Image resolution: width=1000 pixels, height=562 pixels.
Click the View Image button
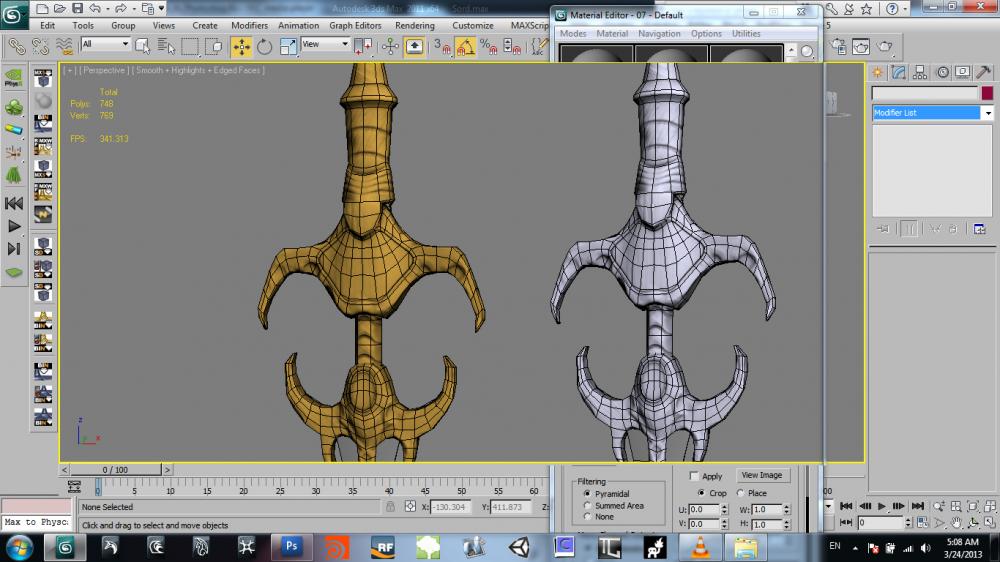(x=761, y=475)
